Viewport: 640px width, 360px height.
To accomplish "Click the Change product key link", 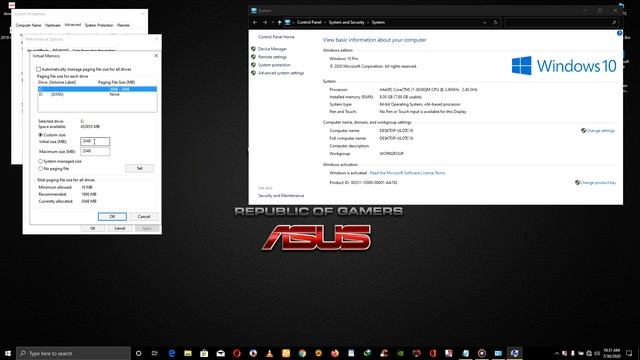I will pyautogui.click(x=598, y=182).
